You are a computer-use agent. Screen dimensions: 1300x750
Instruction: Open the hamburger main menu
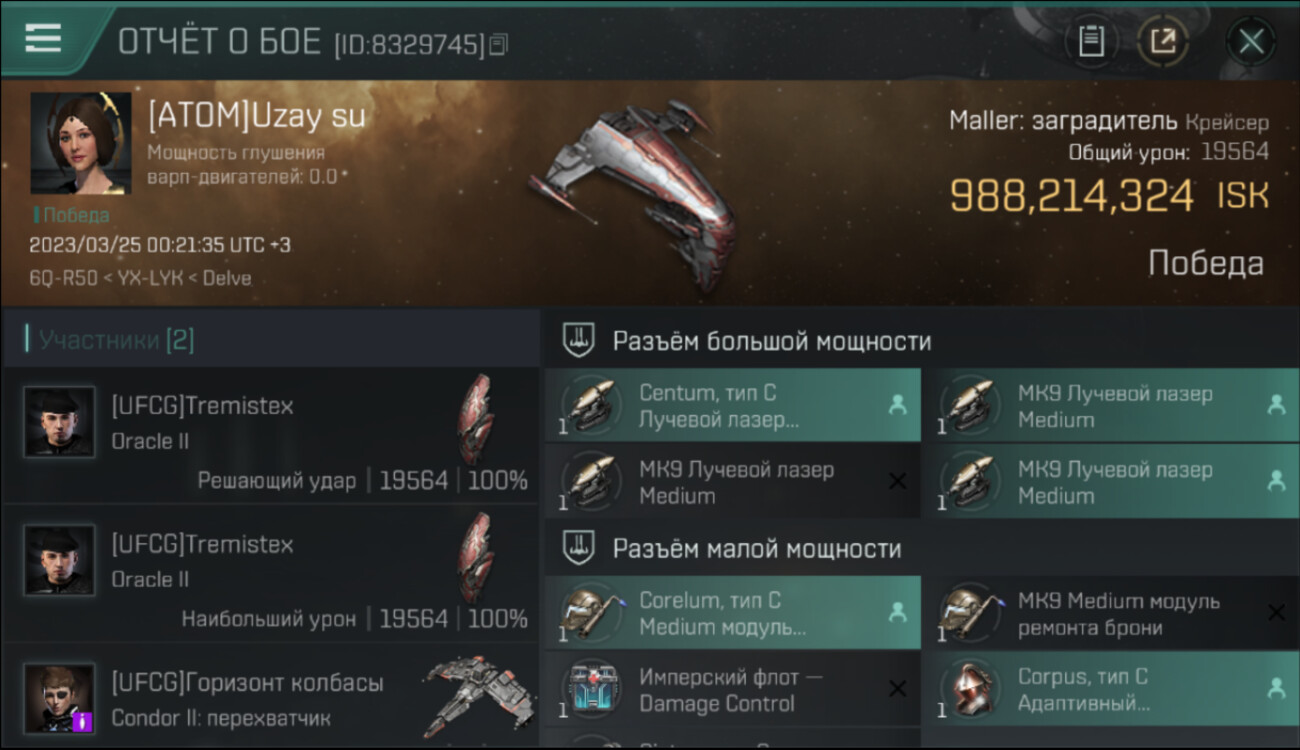pos(42,39)
